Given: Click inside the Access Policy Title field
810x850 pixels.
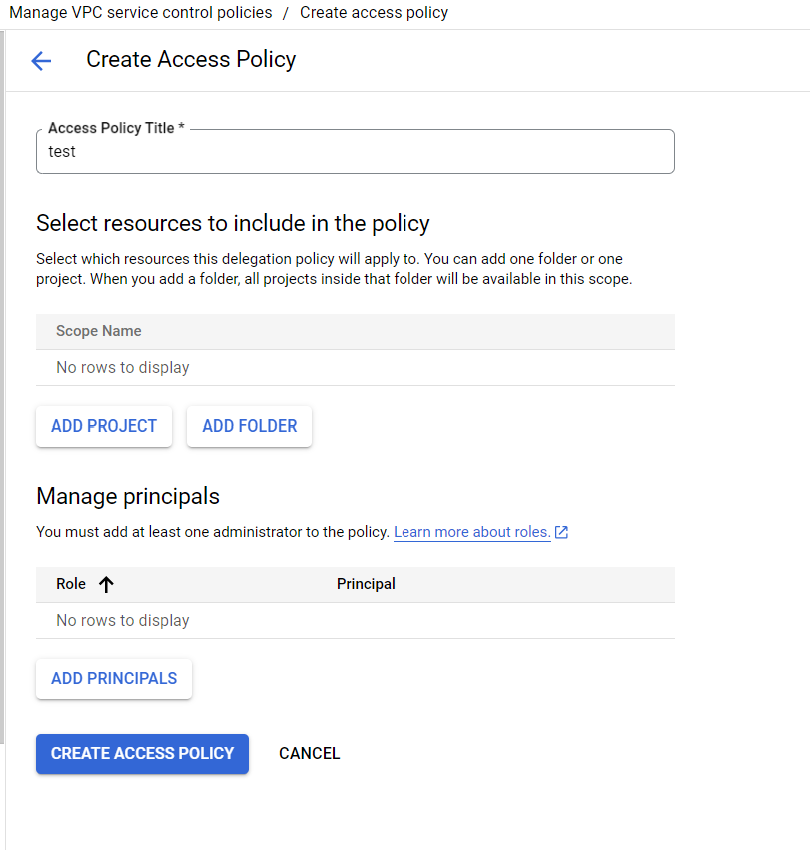Looking at the screenshot, I should coord(355,151).
